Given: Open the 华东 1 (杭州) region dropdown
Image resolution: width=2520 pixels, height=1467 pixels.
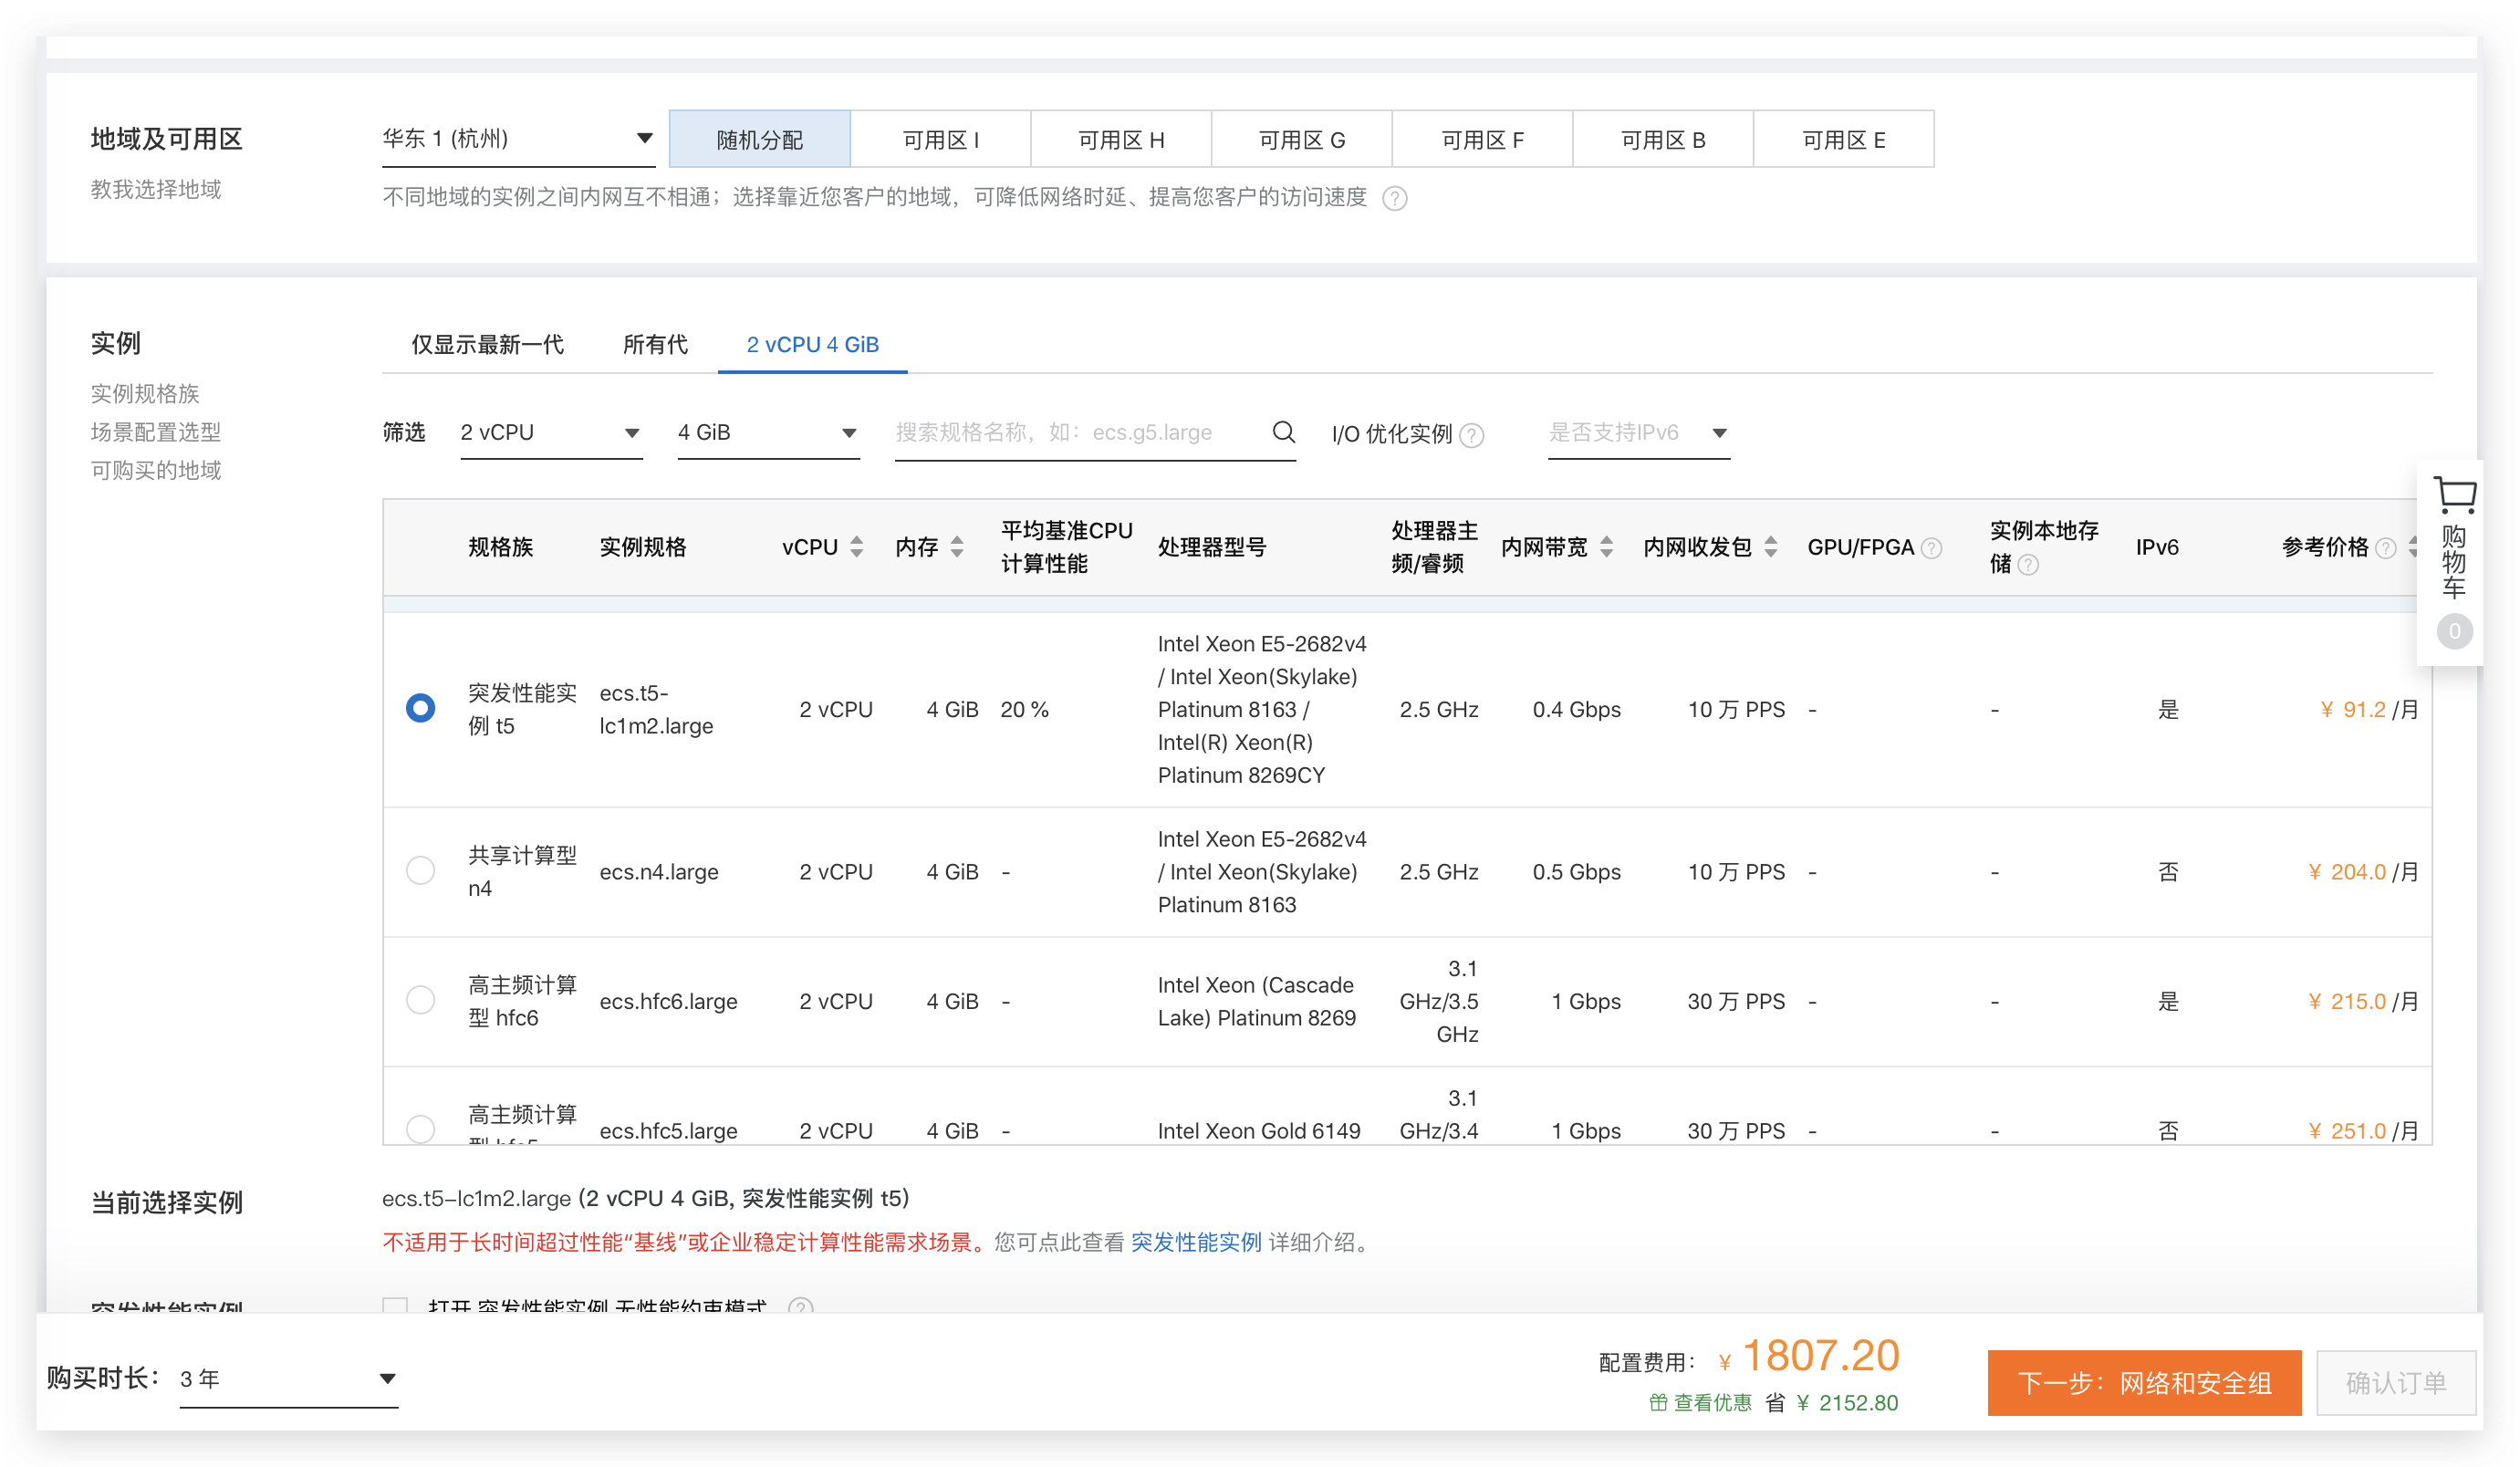Looking at the screenshot, I should pyautogui.click(x=517, y=139).
